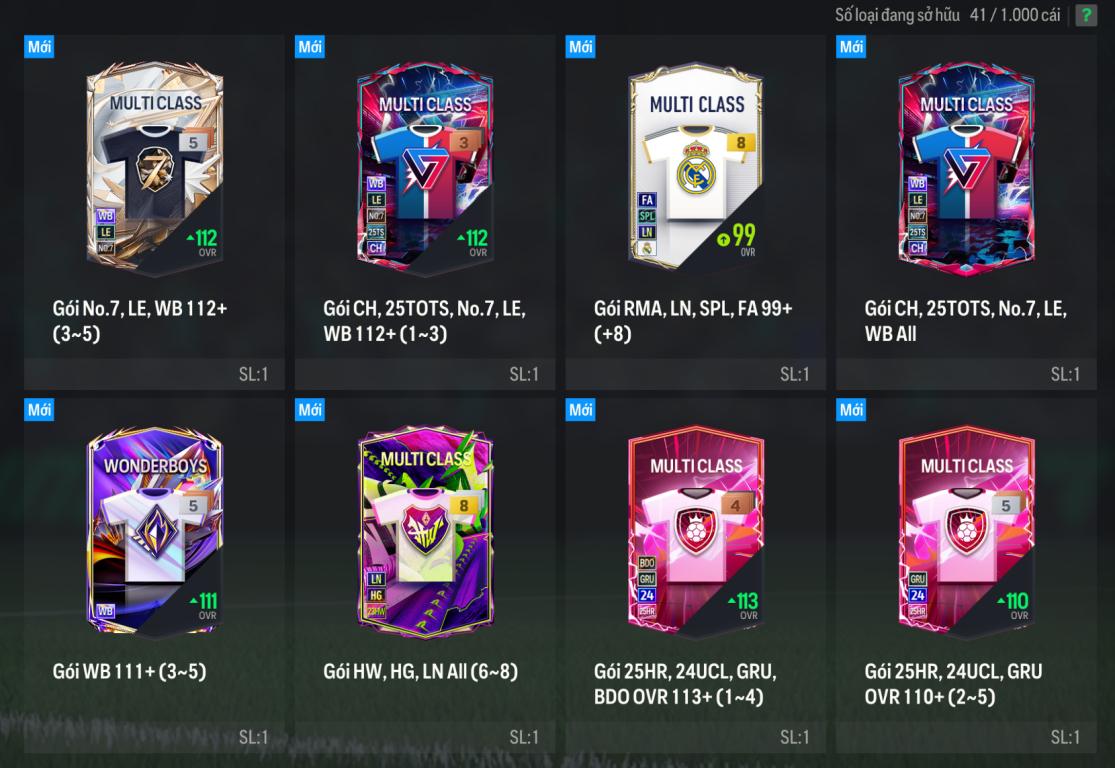Click Gói CH, 25TOTS, No.7, LE, WB 112+ (1~3) title
The image size is (1115, 768).
click(425, 321)
